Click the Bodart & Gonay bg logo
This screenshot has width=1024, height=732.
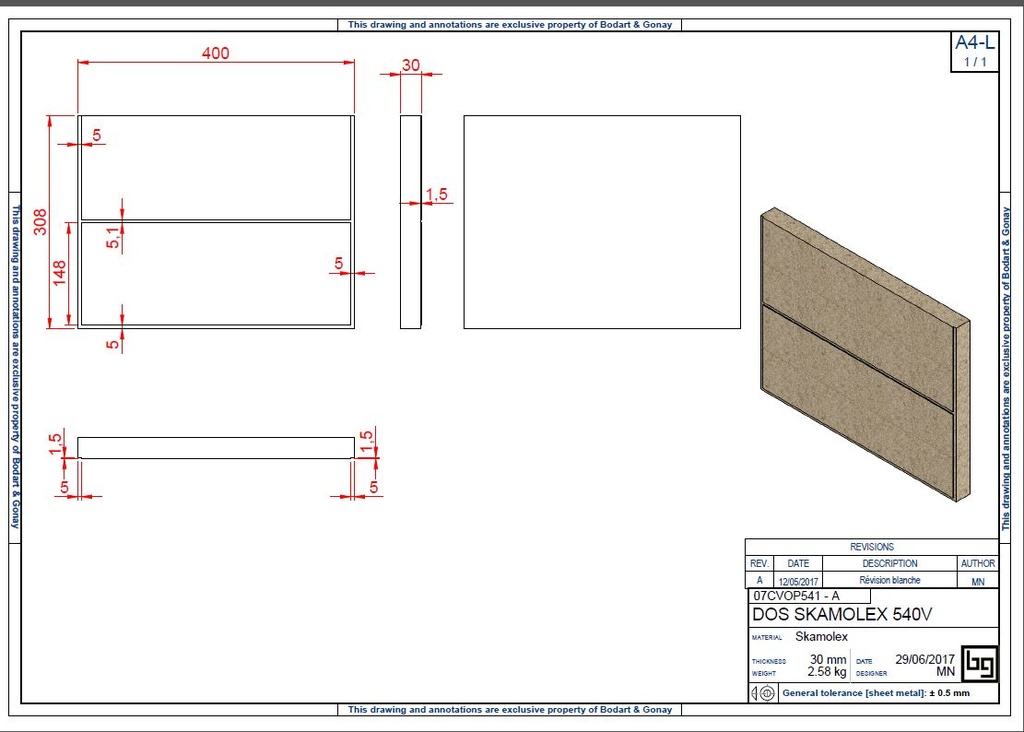pyautogui.click(x=979, y=665)
